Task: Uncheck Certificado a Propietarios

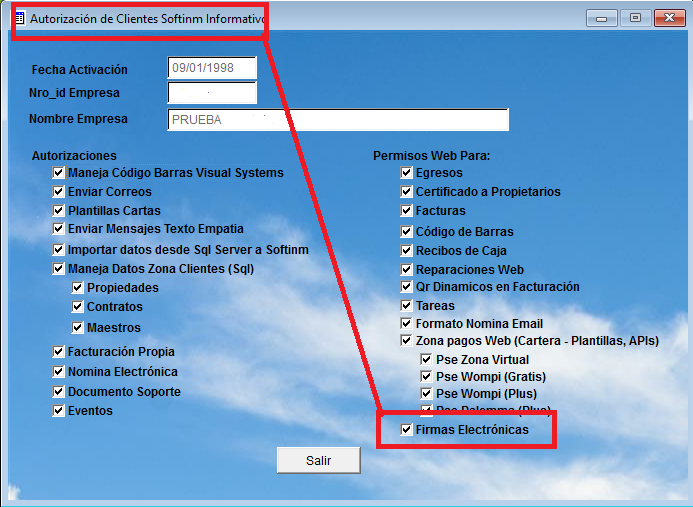Action: (406, 191)
